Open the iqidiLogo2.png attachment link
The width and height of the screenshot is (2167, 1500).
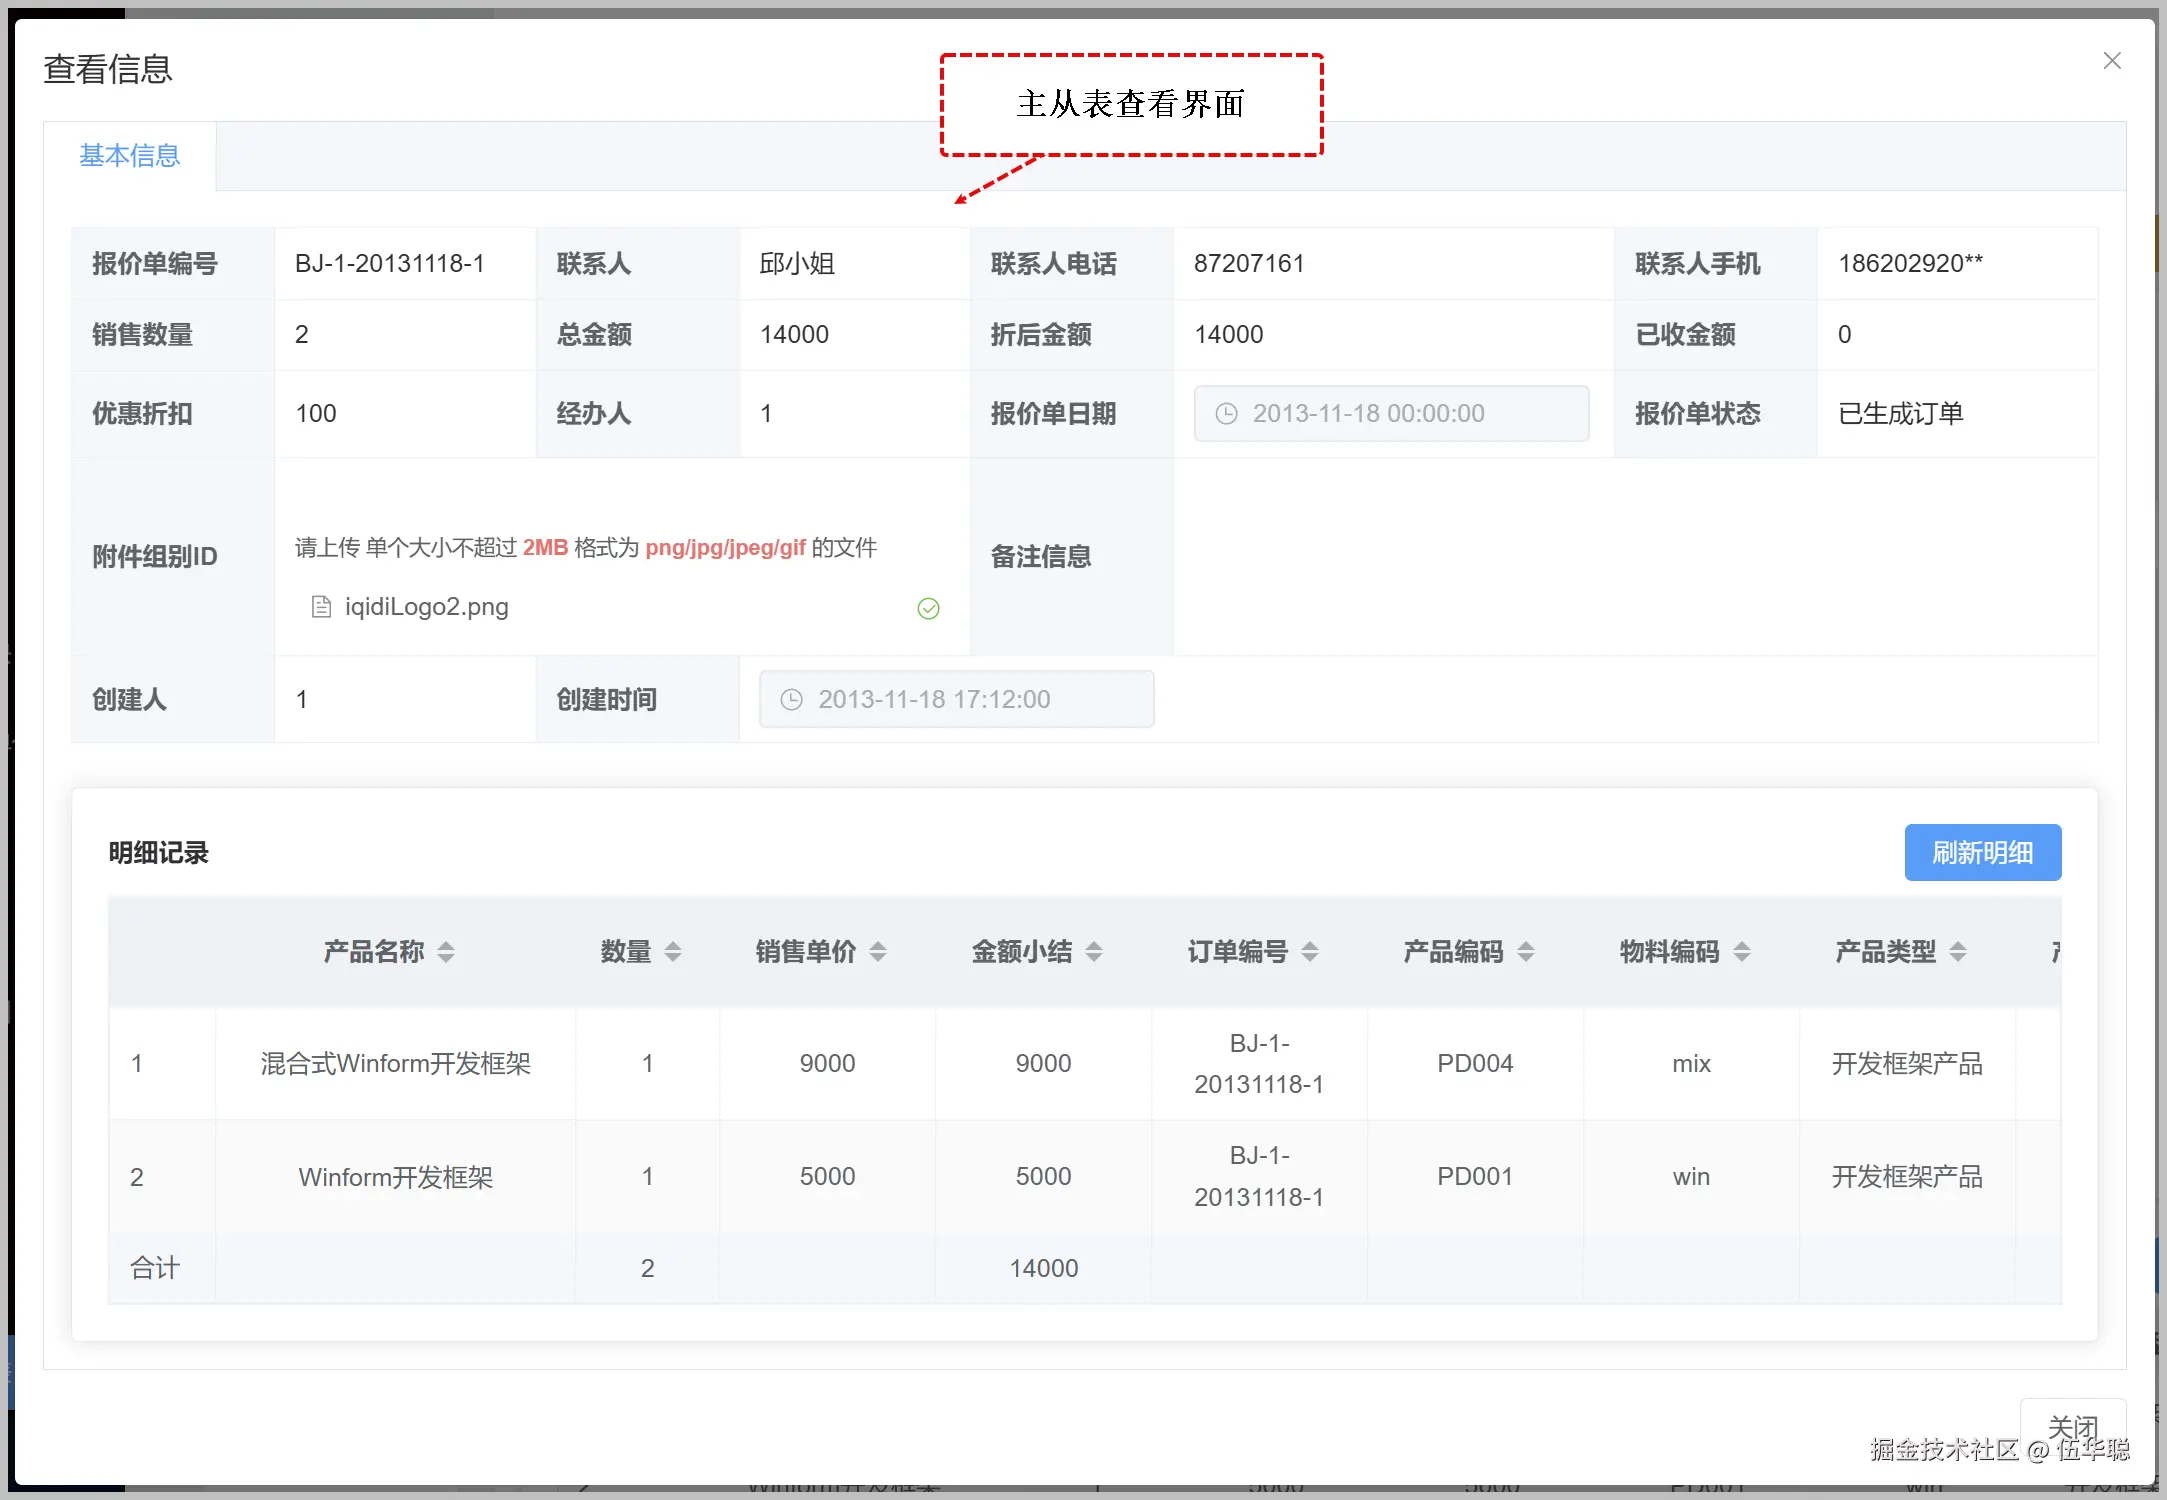426,607
